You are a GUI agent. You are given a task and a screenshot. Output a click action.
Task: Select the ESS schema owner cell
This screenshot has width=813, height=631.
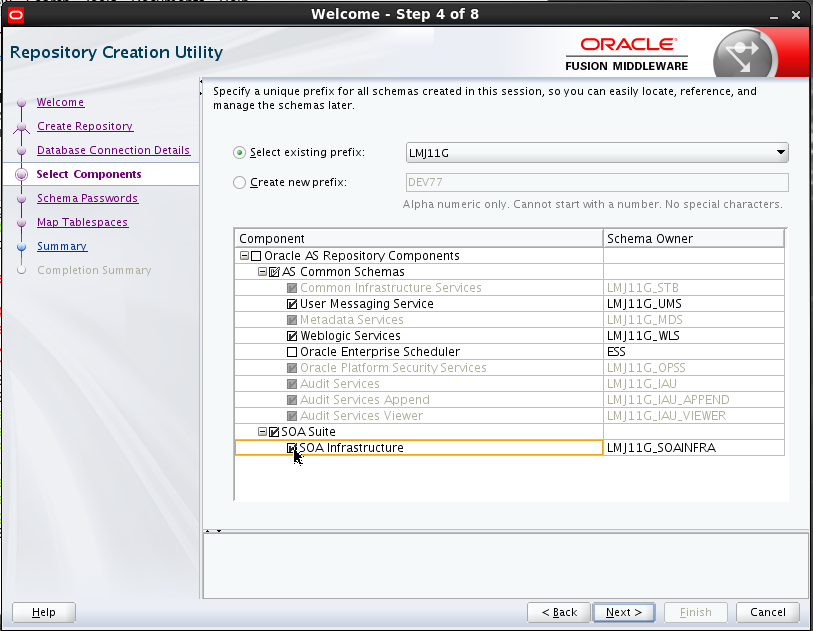click(694, 352)
